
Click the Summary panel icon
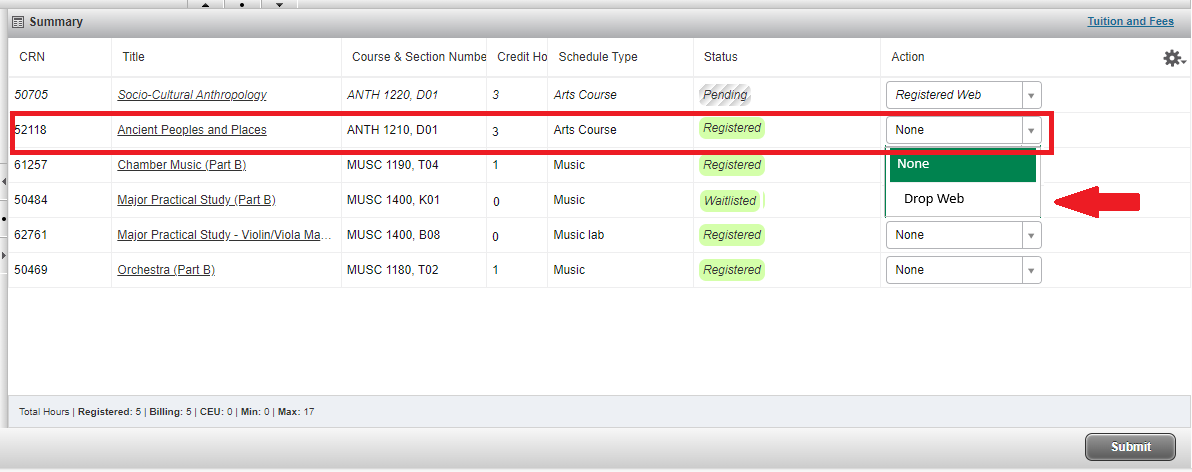[x=18, y=22]
